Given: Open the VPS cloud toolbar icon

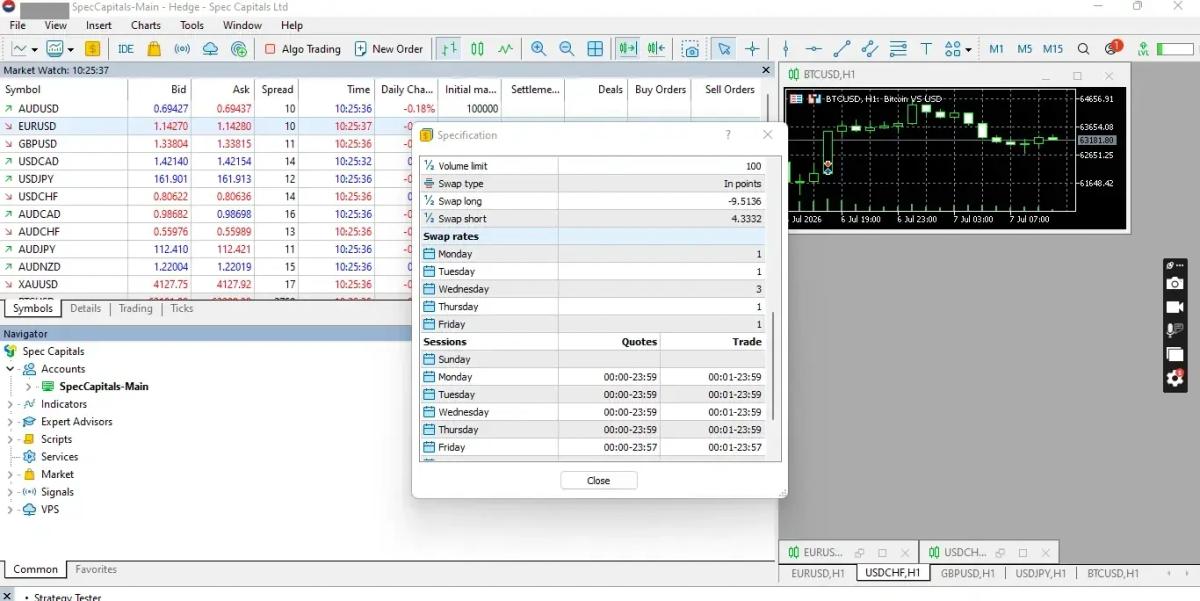Looking at the screenshot, I should click(x=210, y=48).
